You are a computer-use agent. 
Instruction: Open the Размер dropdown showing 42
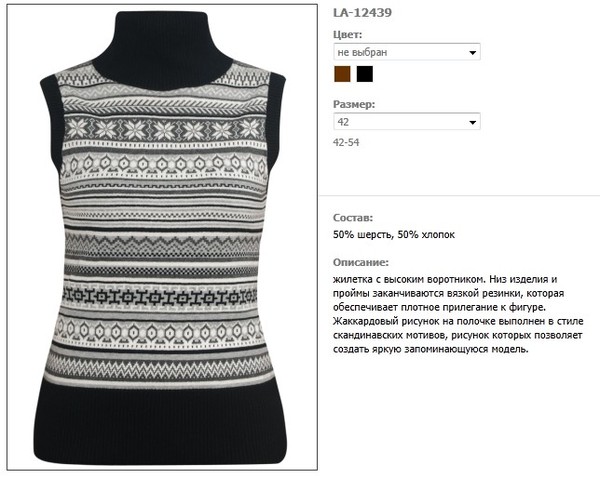tap(407, 122)
